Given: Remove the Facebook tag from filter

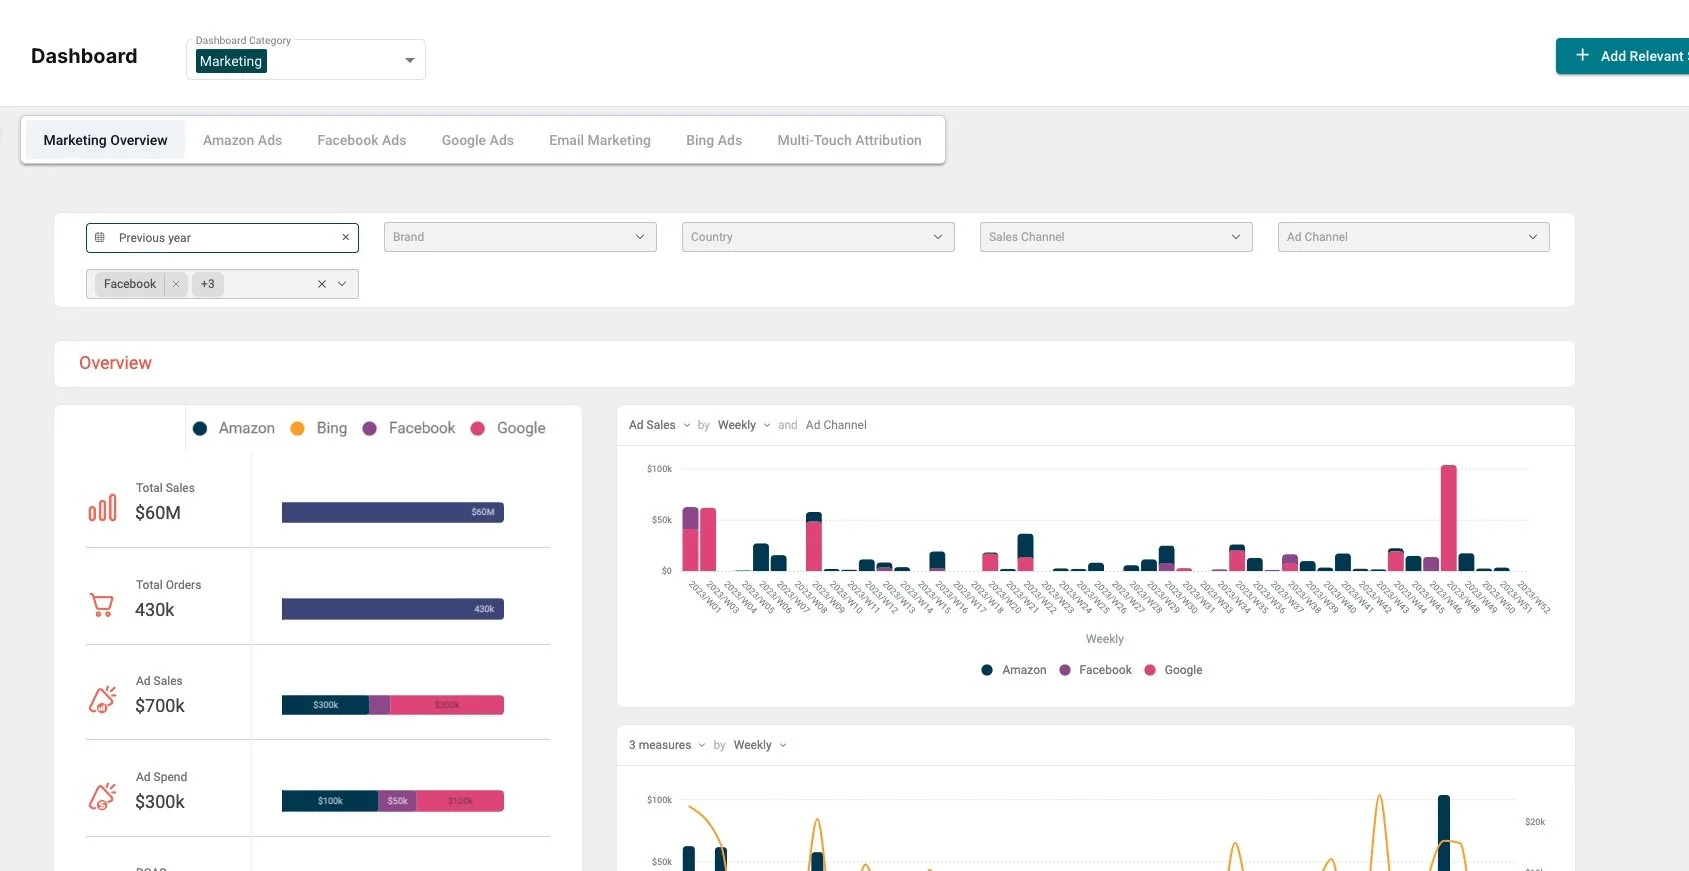Looking at the screenshot, I should coord(176,284).
